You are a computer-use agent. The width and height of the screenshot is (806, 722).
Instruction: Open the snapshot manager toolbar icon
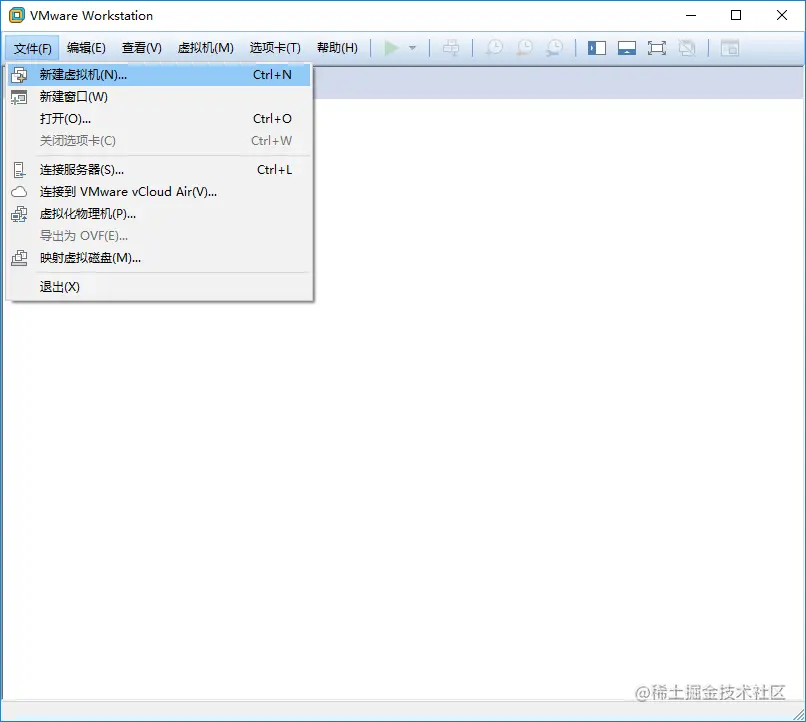click(554, 48)
